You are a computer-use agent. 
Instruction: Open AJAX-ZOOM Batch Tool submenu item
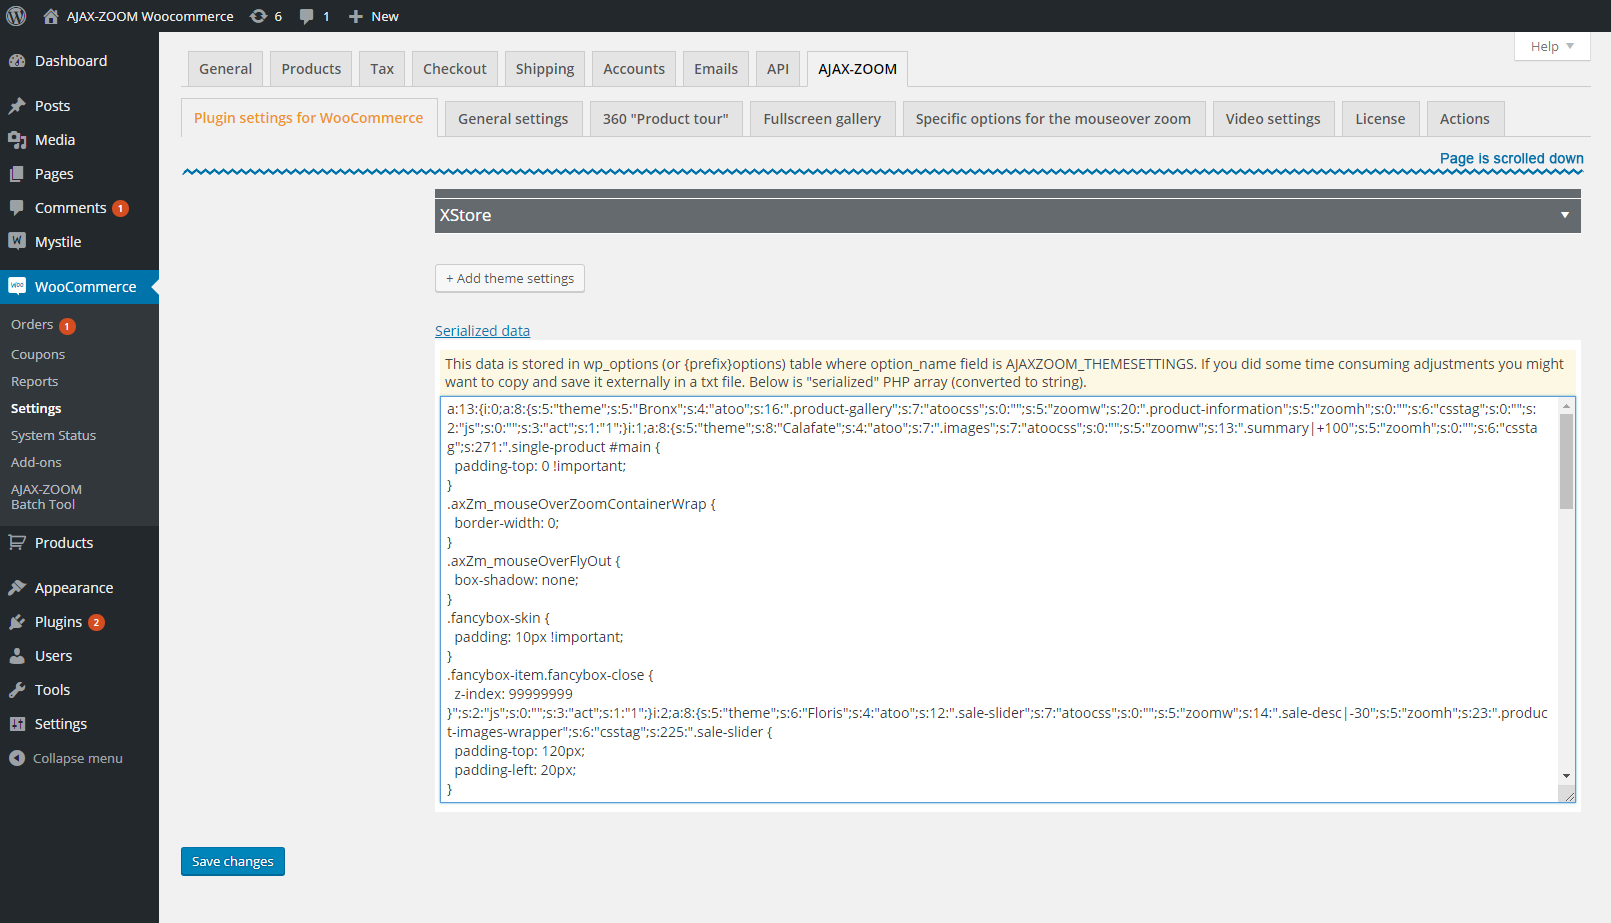pyautogui.click(x=46, y=497)
